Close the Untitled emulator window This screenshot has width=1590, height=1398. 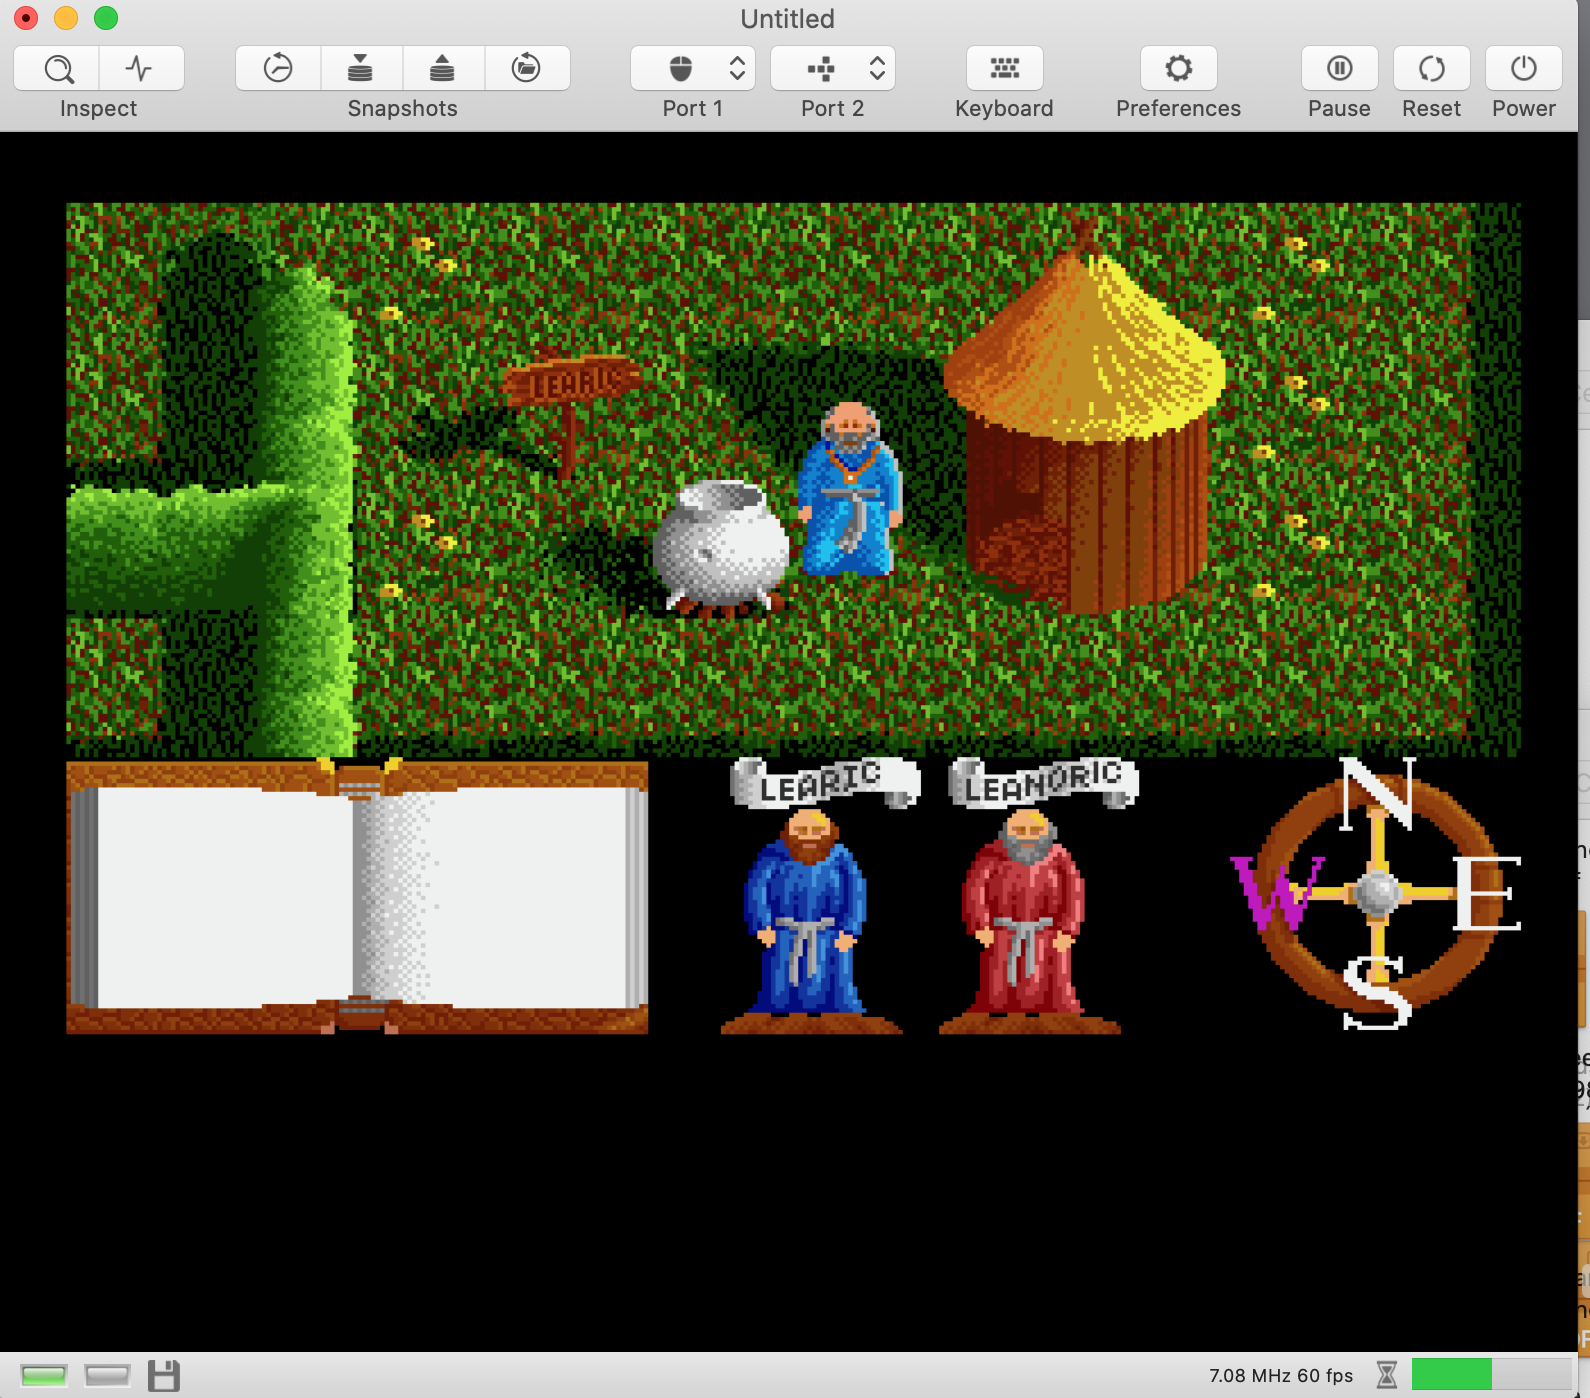point(26,18)
